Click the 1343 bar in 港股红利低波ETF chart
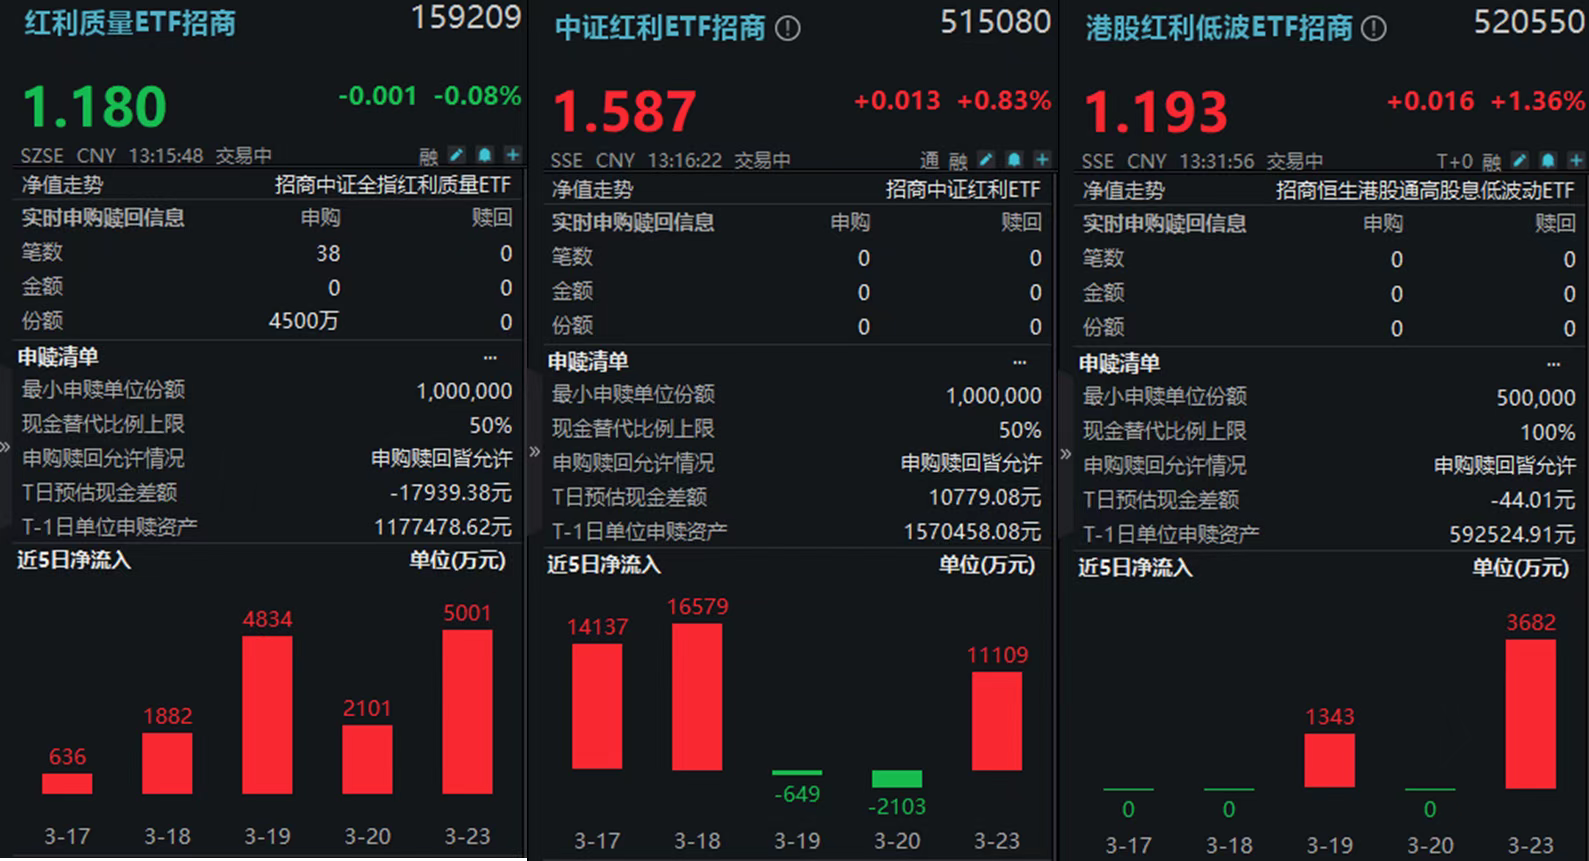This screenshot has width=1589, height=861. (1330, 761)
